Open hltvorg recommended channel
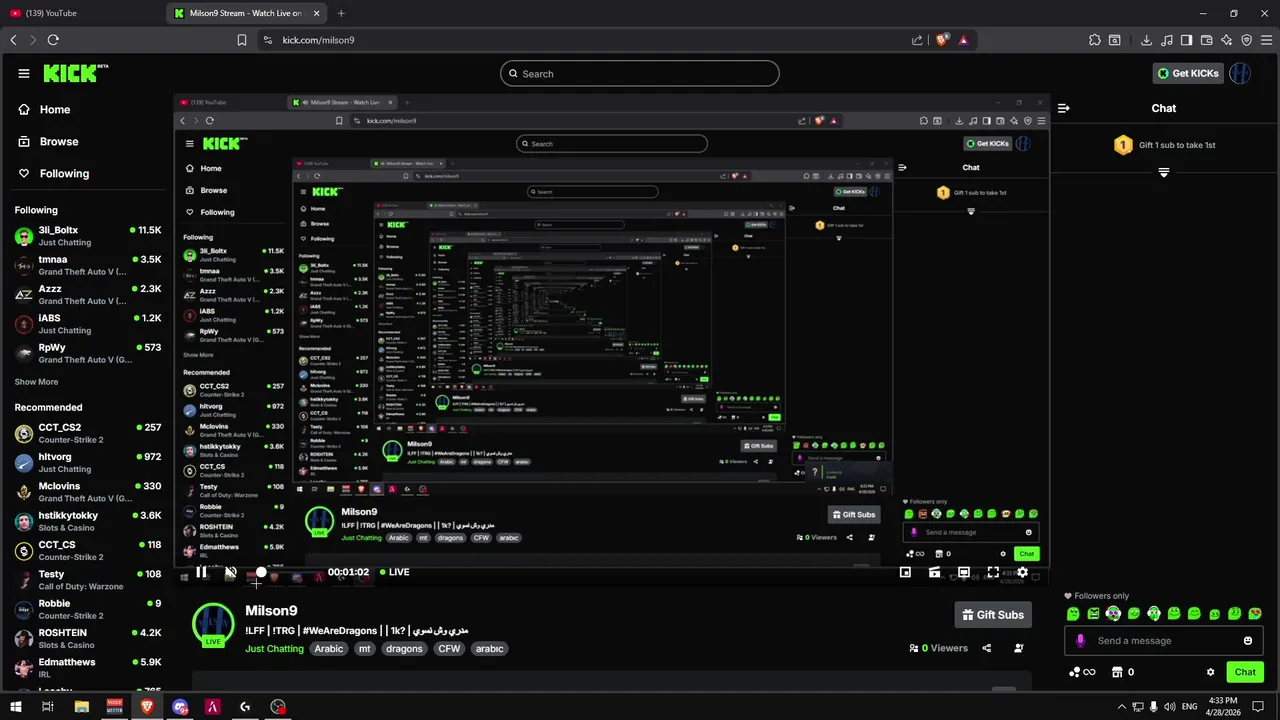The image size is (1280, 720). 88,462
